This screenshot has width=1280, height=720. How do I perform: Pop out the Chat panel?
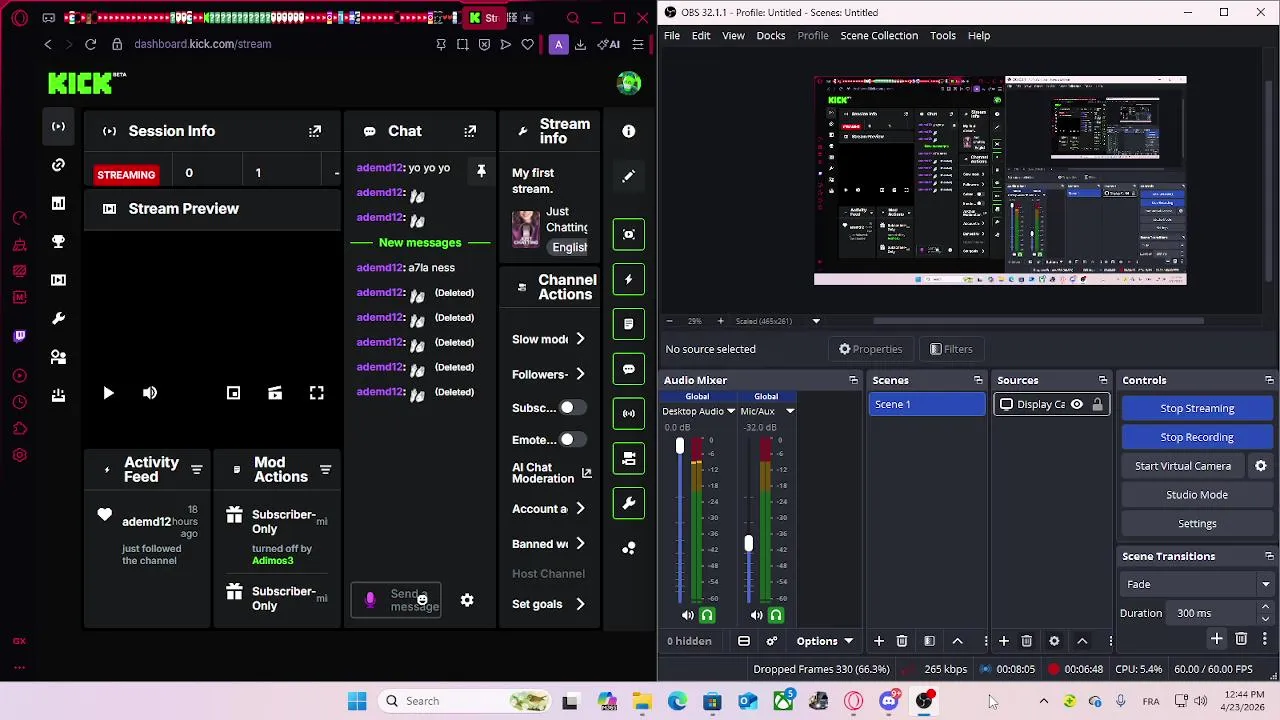[x=470, y=131]
